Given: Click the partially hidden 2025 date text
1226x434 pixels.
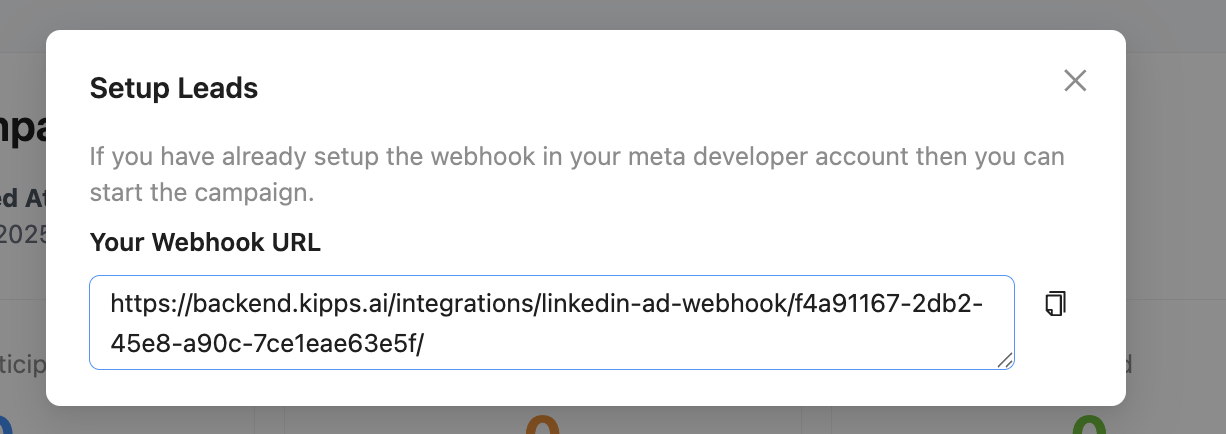Looking at the screenshot, I should (x=22, y=234).
